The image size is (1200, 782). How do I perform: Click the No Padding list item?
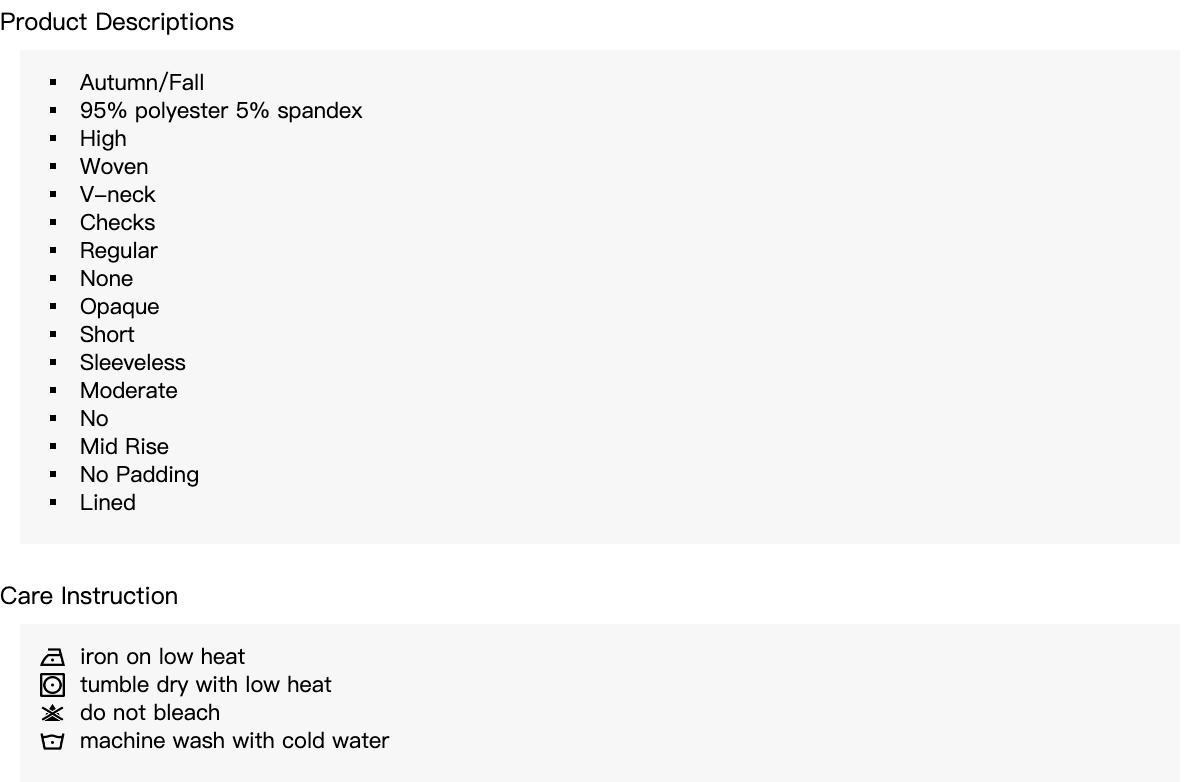pyautogui.click(x=140, y=475)
